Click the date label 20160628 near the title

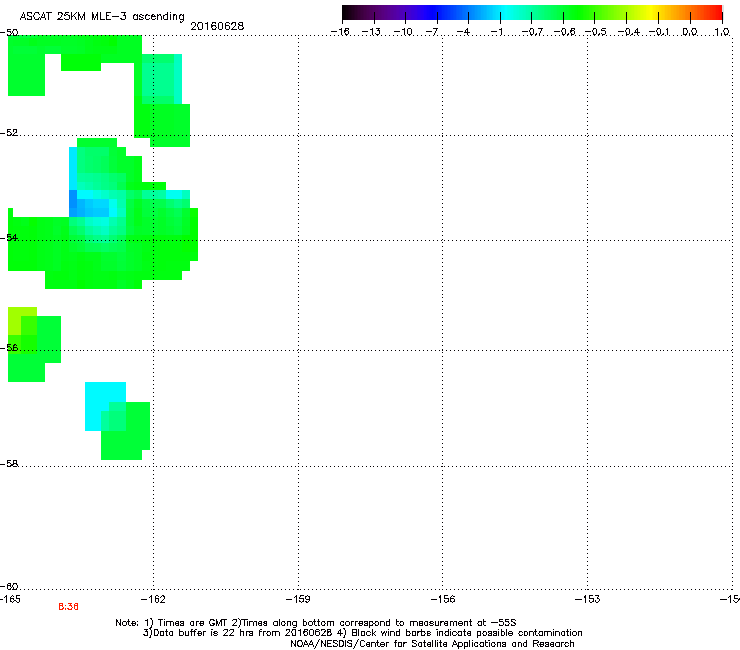tap(217, 26)
